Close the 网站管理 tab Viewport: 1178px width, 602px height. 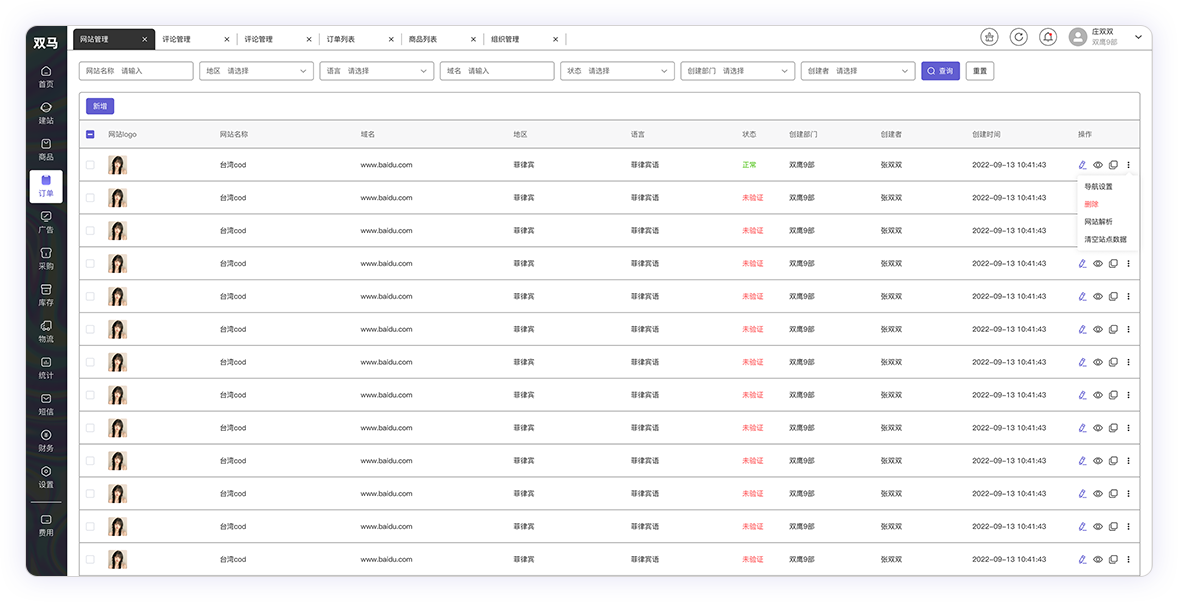pyautogui.click(x=145, y=39)
